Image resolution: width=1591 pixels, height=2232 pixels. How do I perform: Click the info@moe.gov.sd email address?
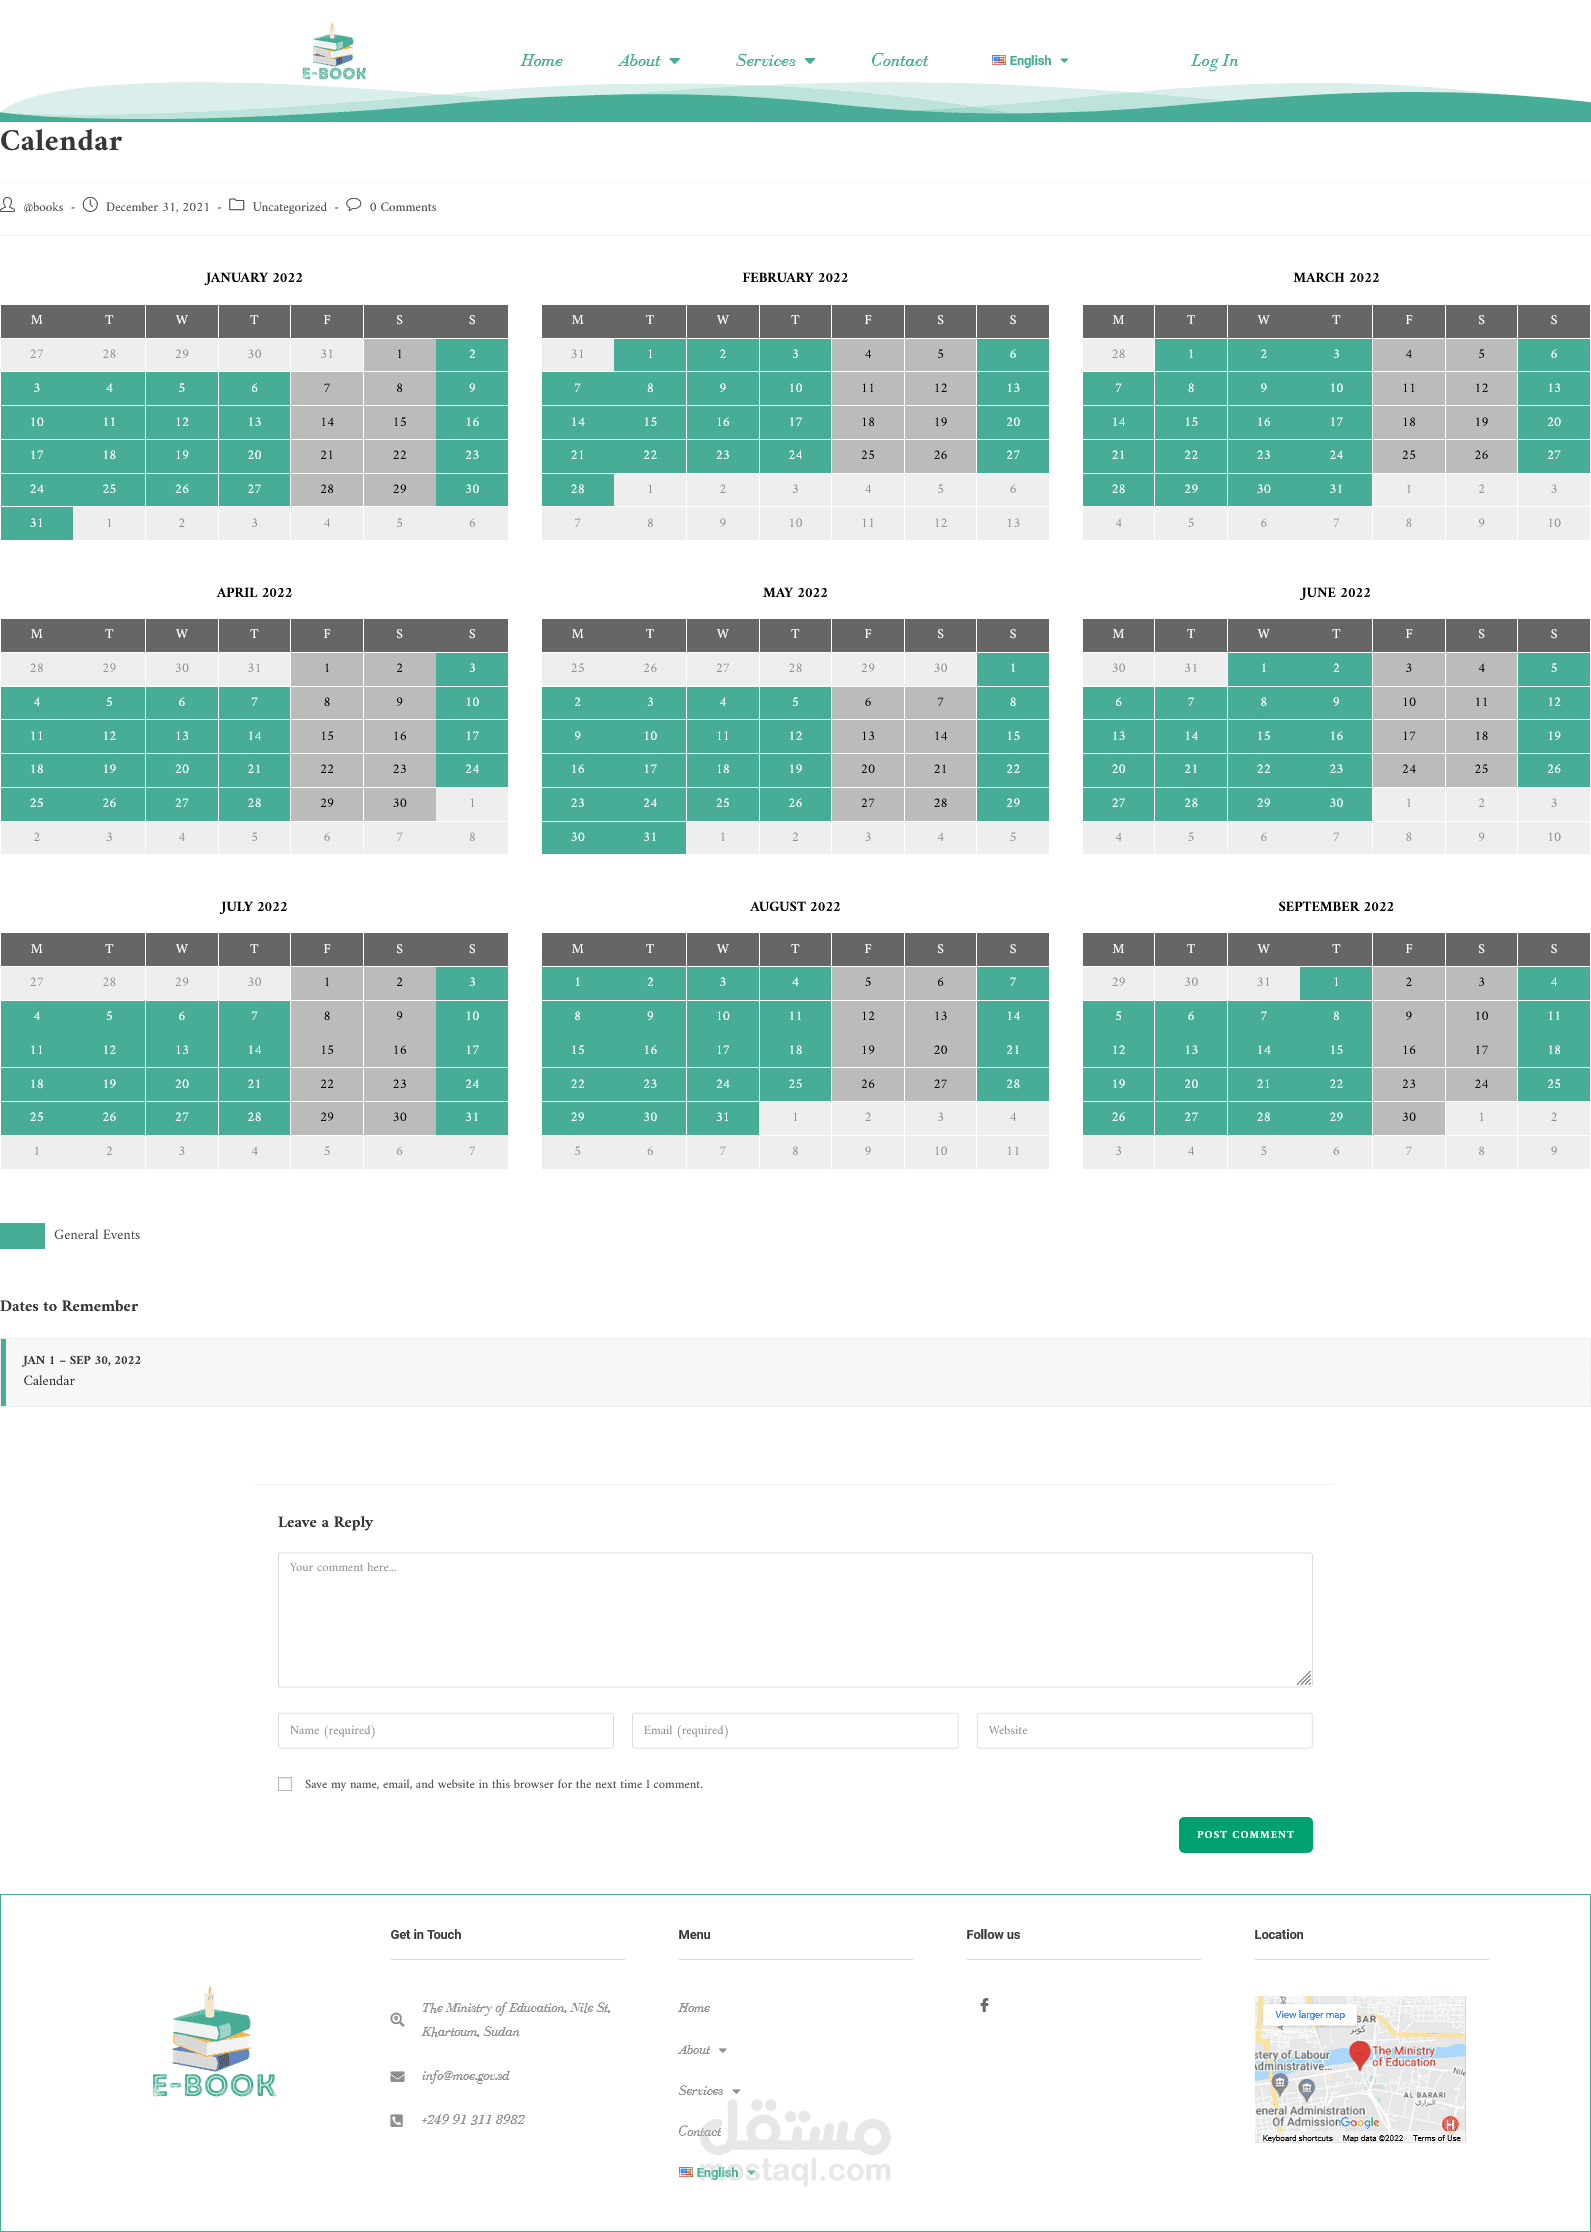pyautogui.click(x=466, y=2077)
